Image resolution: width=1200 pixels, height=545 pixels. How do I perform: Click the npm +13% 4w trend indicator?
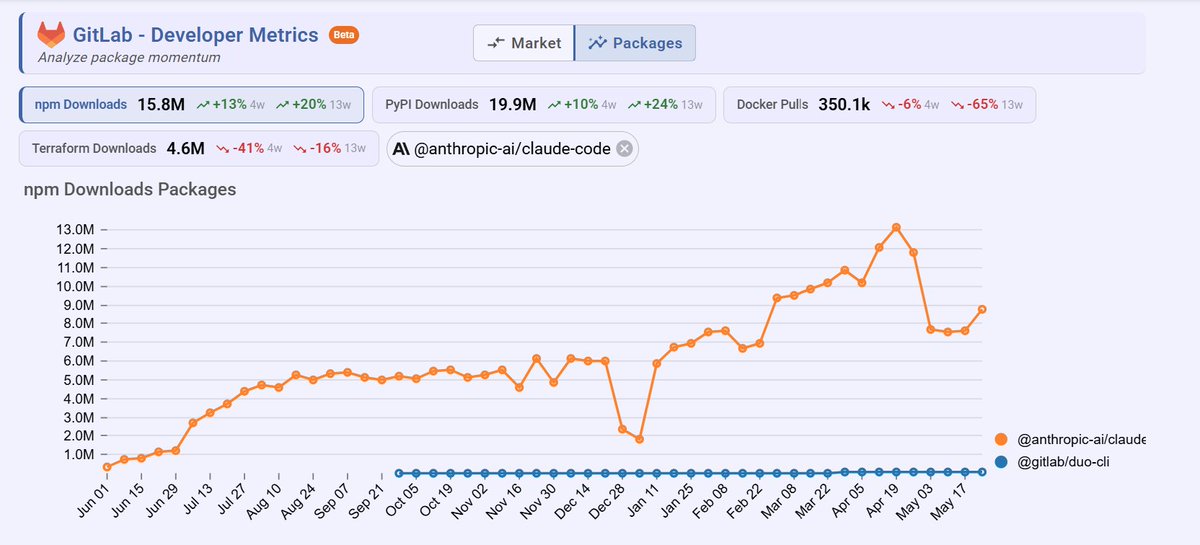point(231,104)
